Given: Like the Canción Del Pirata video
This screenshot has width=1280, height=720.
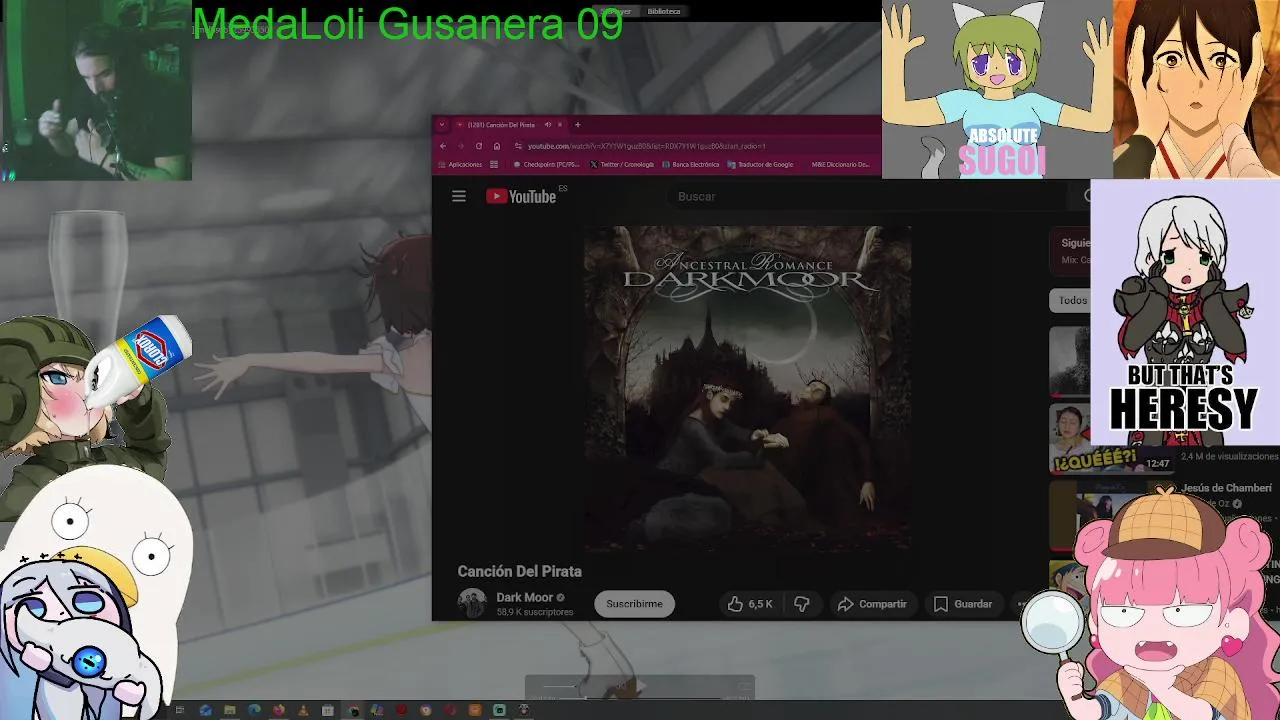Looking at the screenshot, I should point(749,604).
